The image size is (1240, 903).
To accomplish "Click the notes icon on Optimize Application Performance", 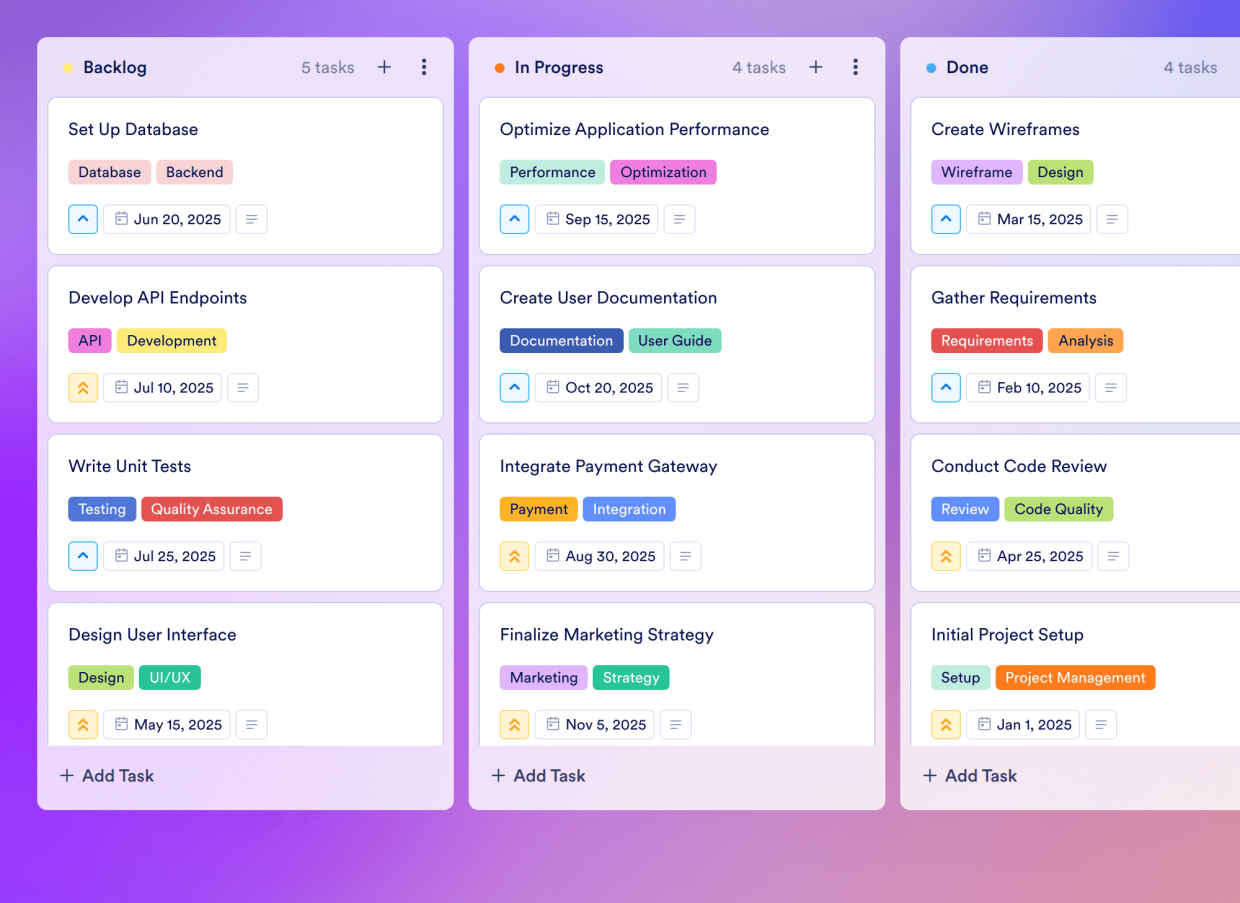I will (679, 219).
